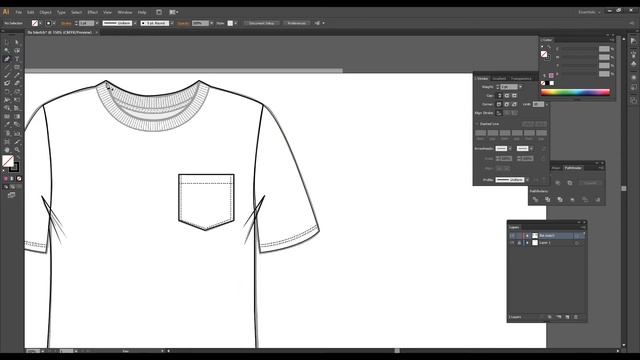Click the Minus Back pathfinder icon

(598, 199)
